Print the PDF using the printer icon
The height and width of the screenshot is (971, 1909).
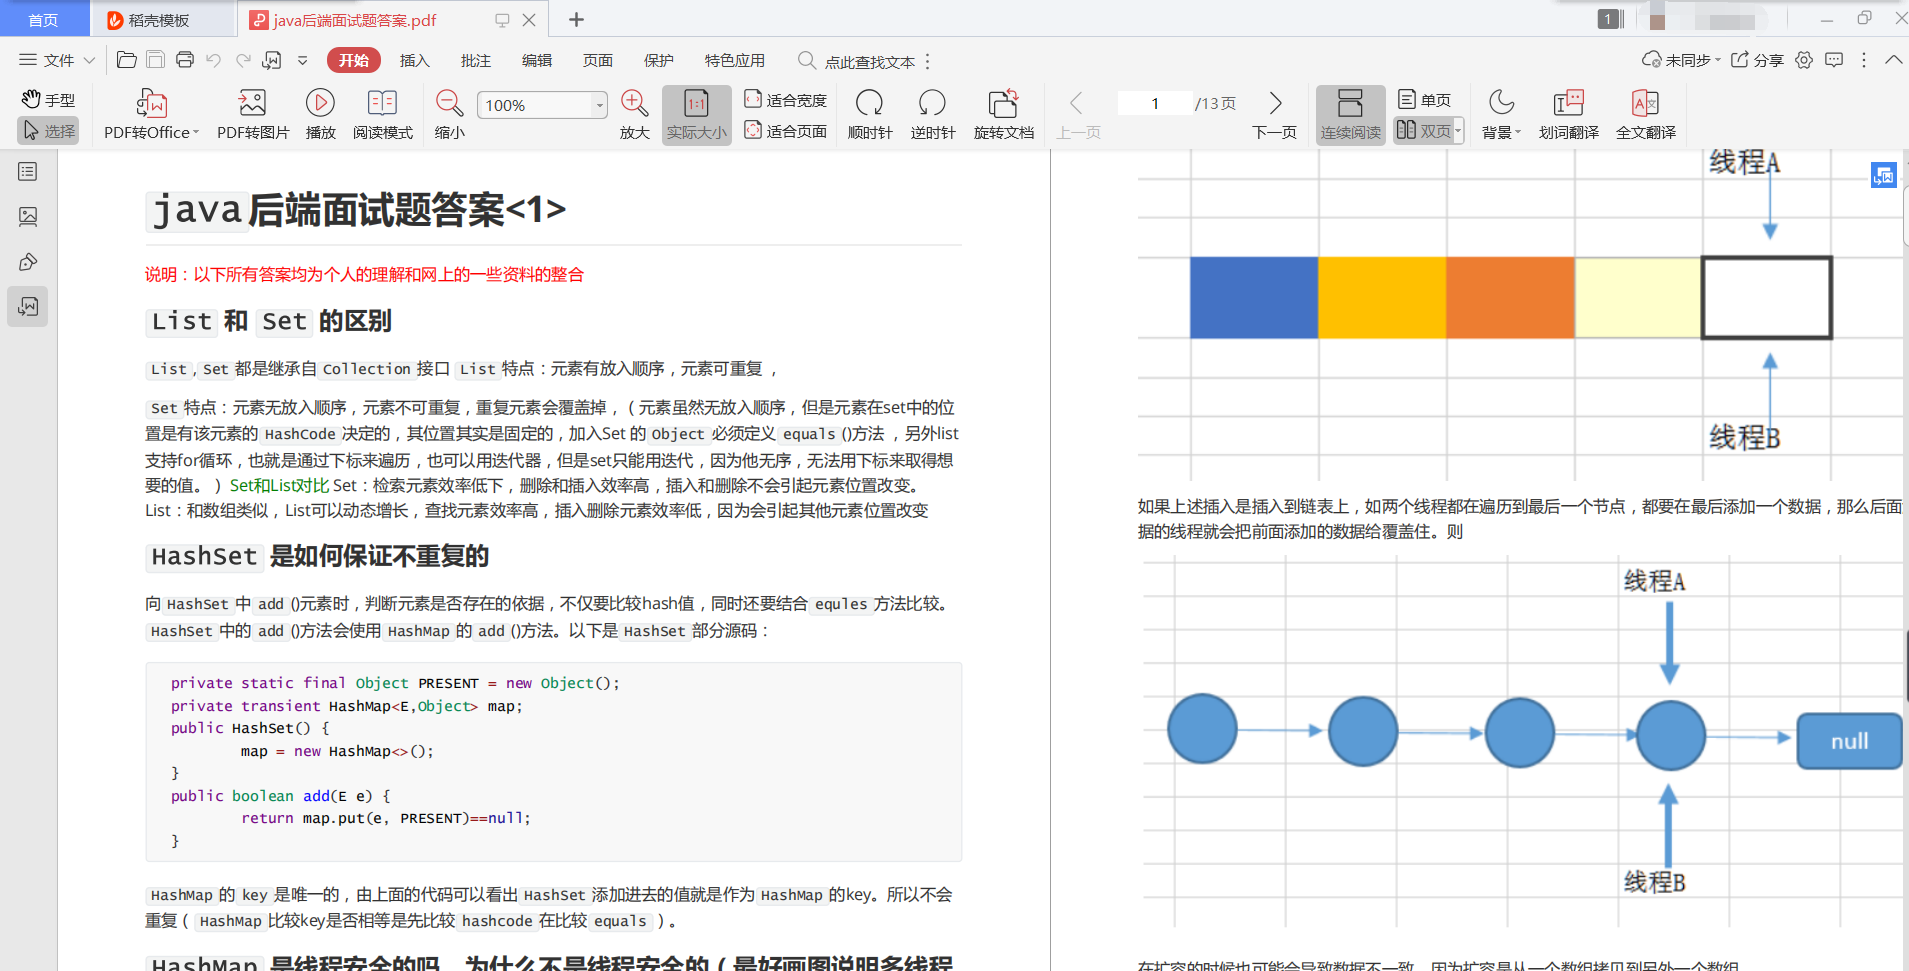(x=185, y=60)
